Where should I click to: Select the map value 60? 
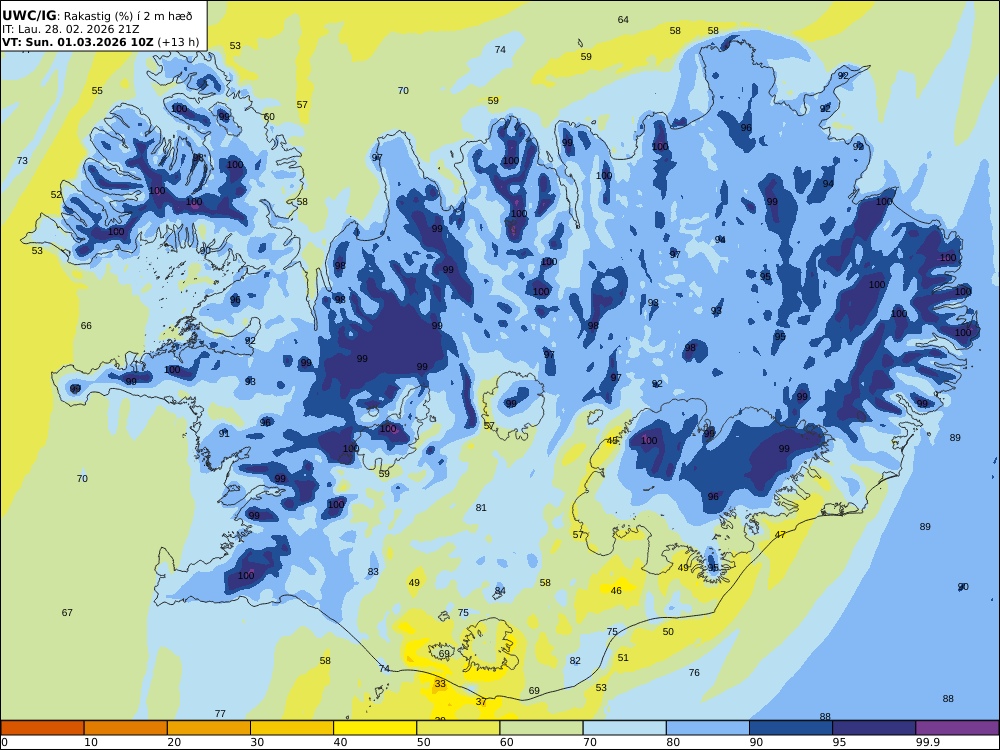(x=269, y=117)
